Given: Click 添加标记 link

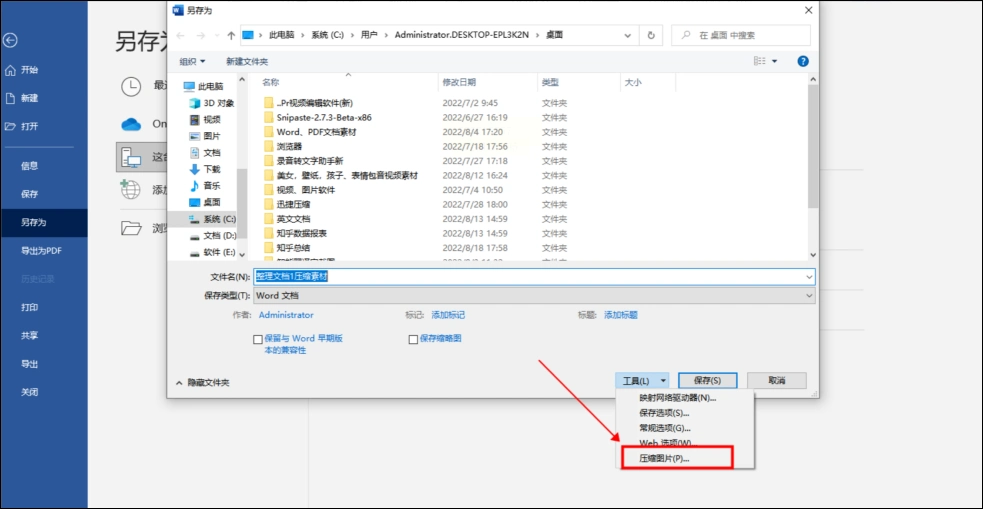Looking at the screenshot, I should click(x=448, y=315).
